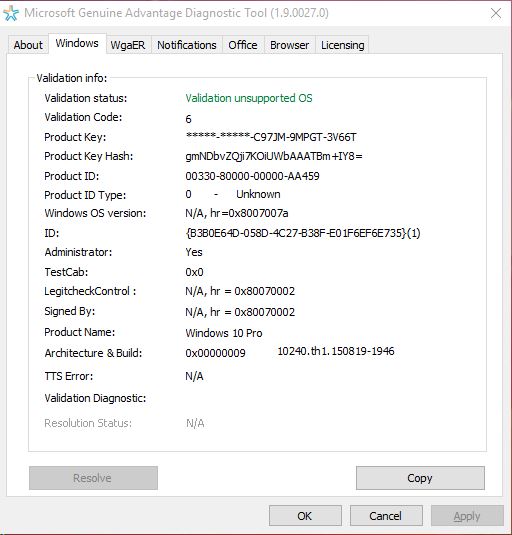Image resolution: width=512 pixels, height=535 pixels.
Task: Click the TTS Error N/A value
Action: pos(194,376)
